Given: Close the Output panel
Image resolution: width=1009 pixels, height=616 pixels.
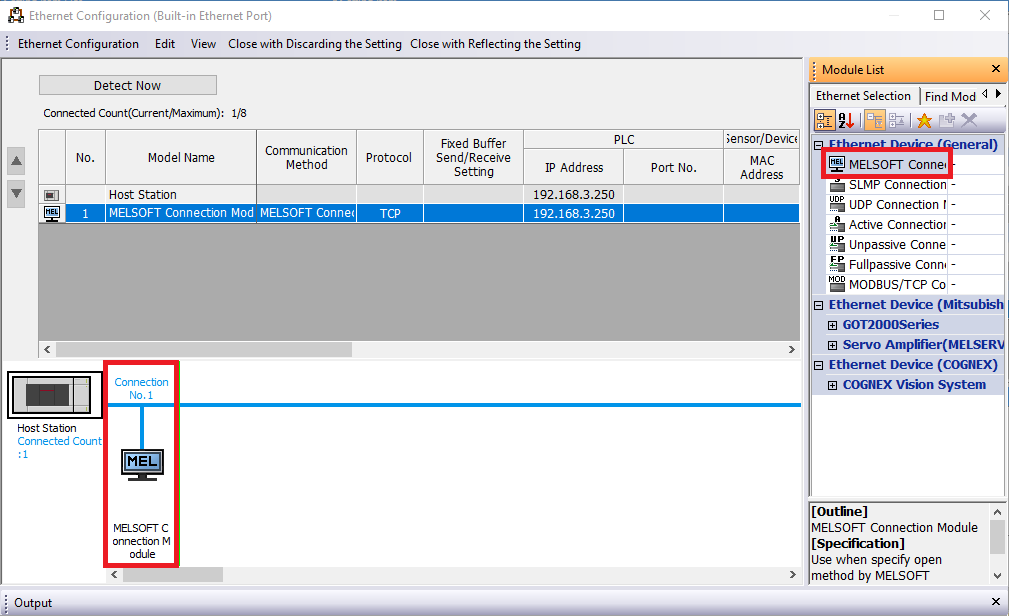Looking at the screenshot, I should (995, 602).
